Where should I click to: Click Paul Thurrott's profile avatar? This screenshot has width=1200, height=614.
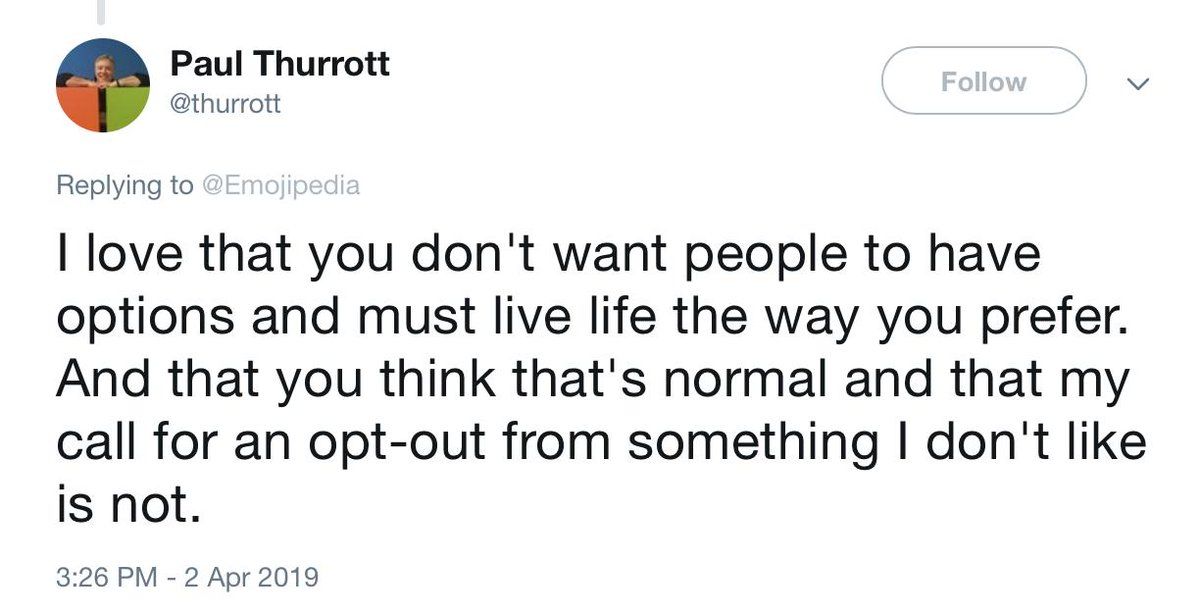pyautogui.click(x=103, y=85)
